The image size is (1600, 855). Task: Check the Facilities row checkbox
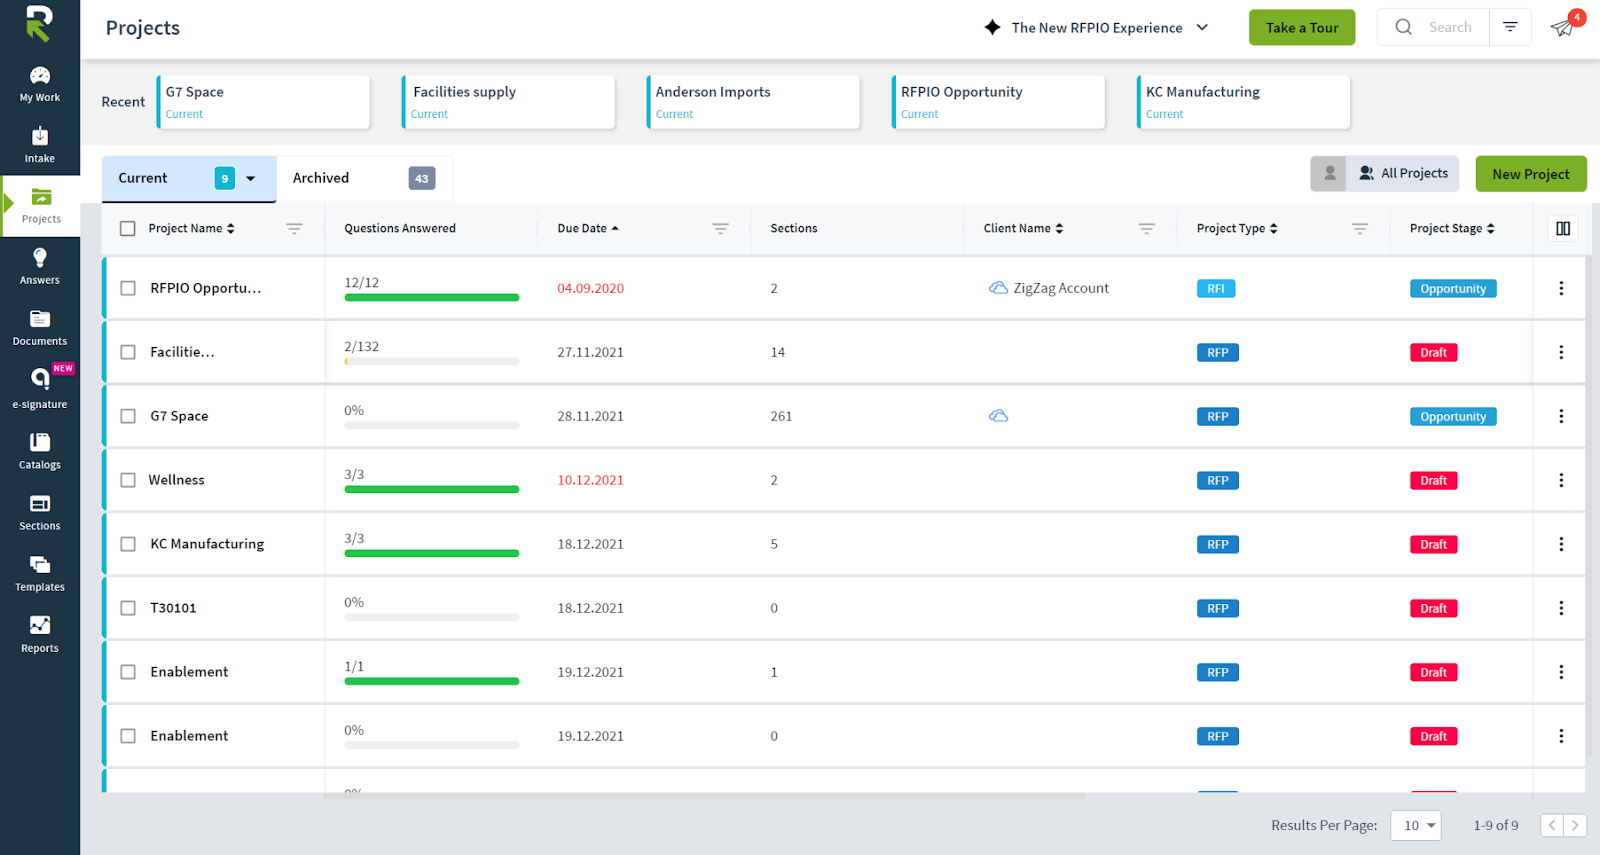coord(128,352)
